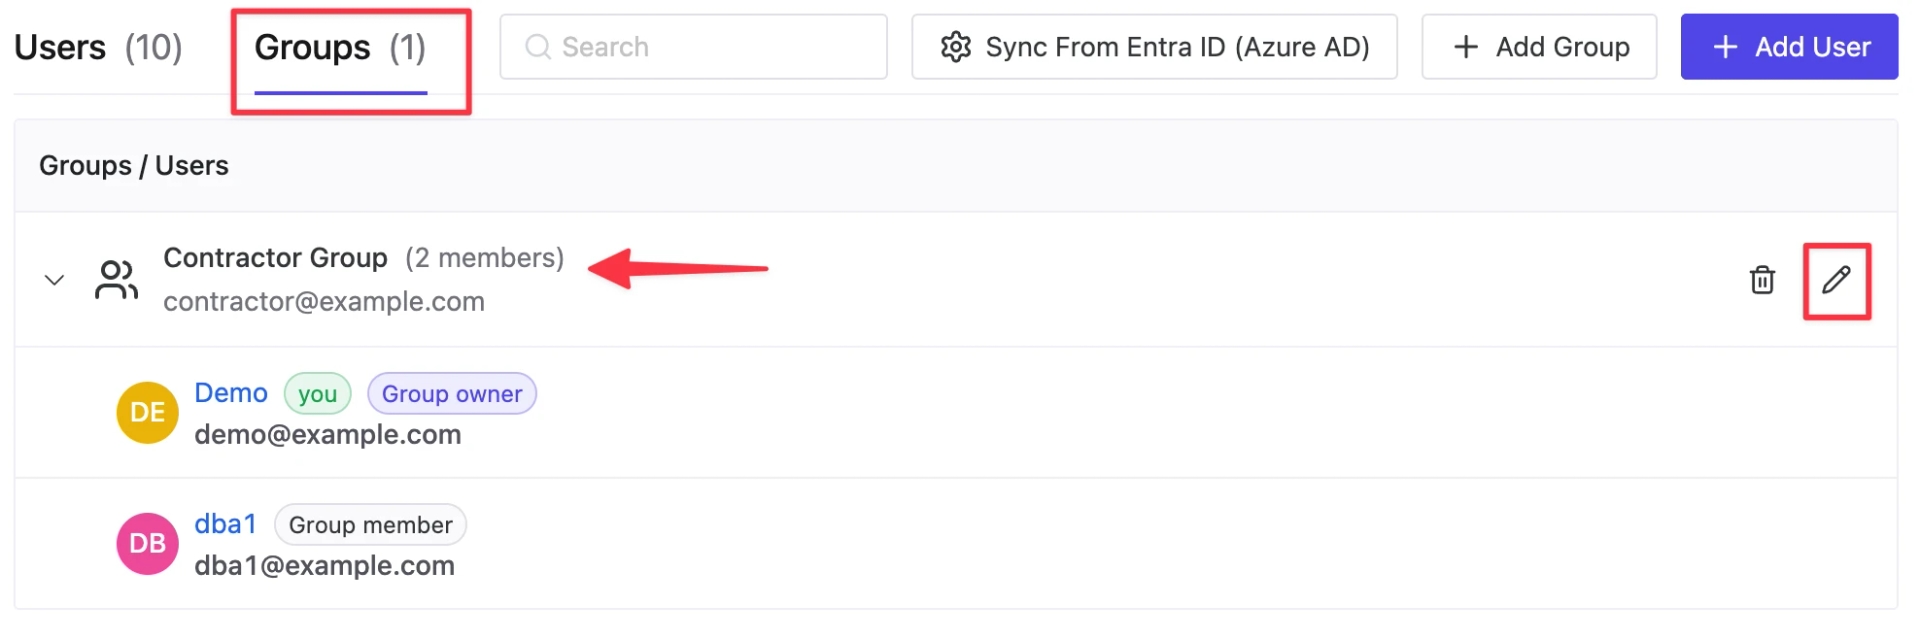This screenshot has height=639, width=1920.
Task: Click the plus icon on Add User
Action: pyautogui.click(x=1725, y=47)
